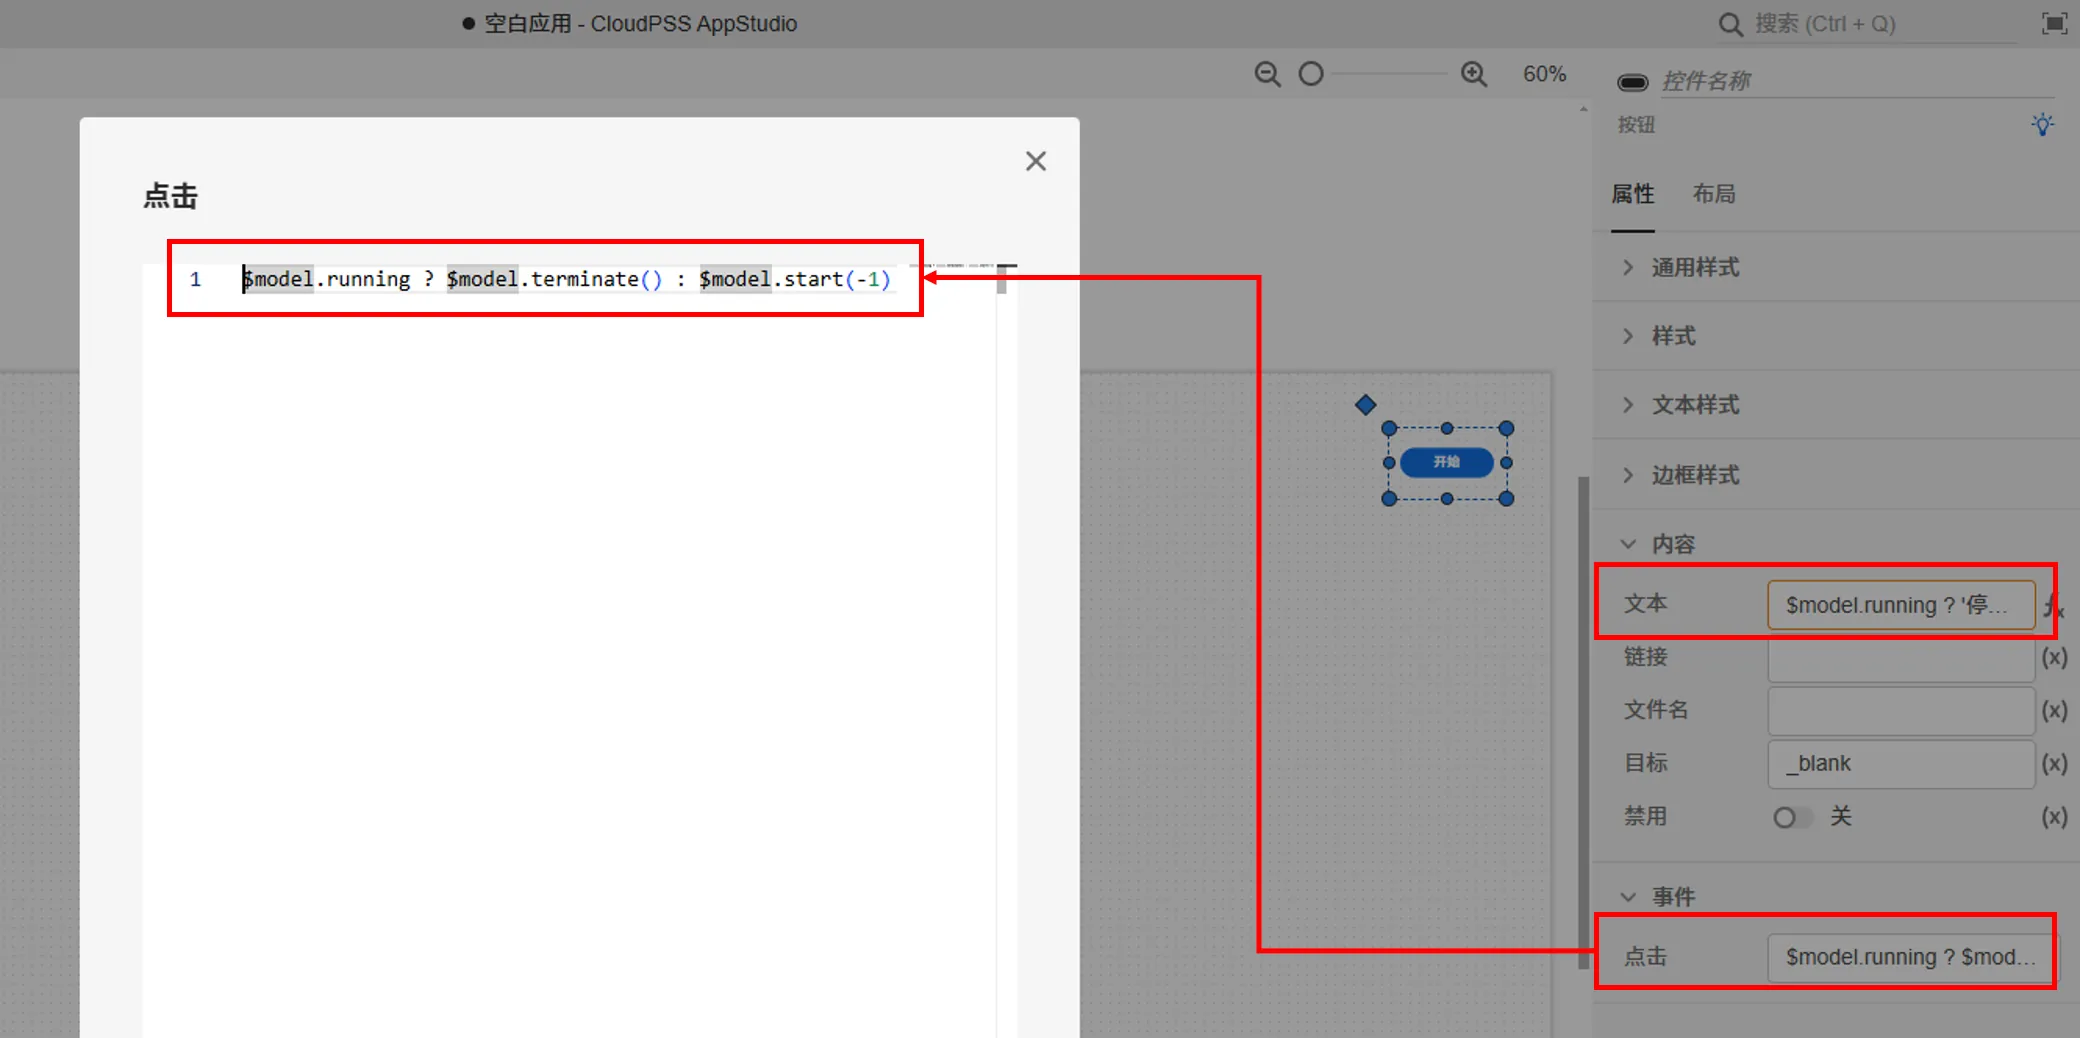Toggle expression (x) icon for 目标

2054,763
